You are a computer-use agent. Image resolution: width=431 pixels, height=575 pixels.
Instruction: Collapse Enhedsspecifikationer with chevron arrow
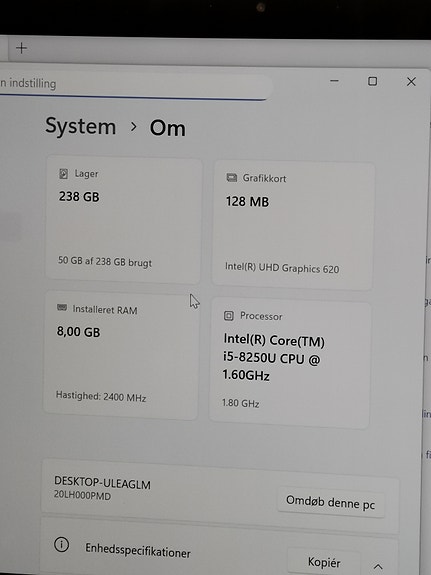point(378,567)
